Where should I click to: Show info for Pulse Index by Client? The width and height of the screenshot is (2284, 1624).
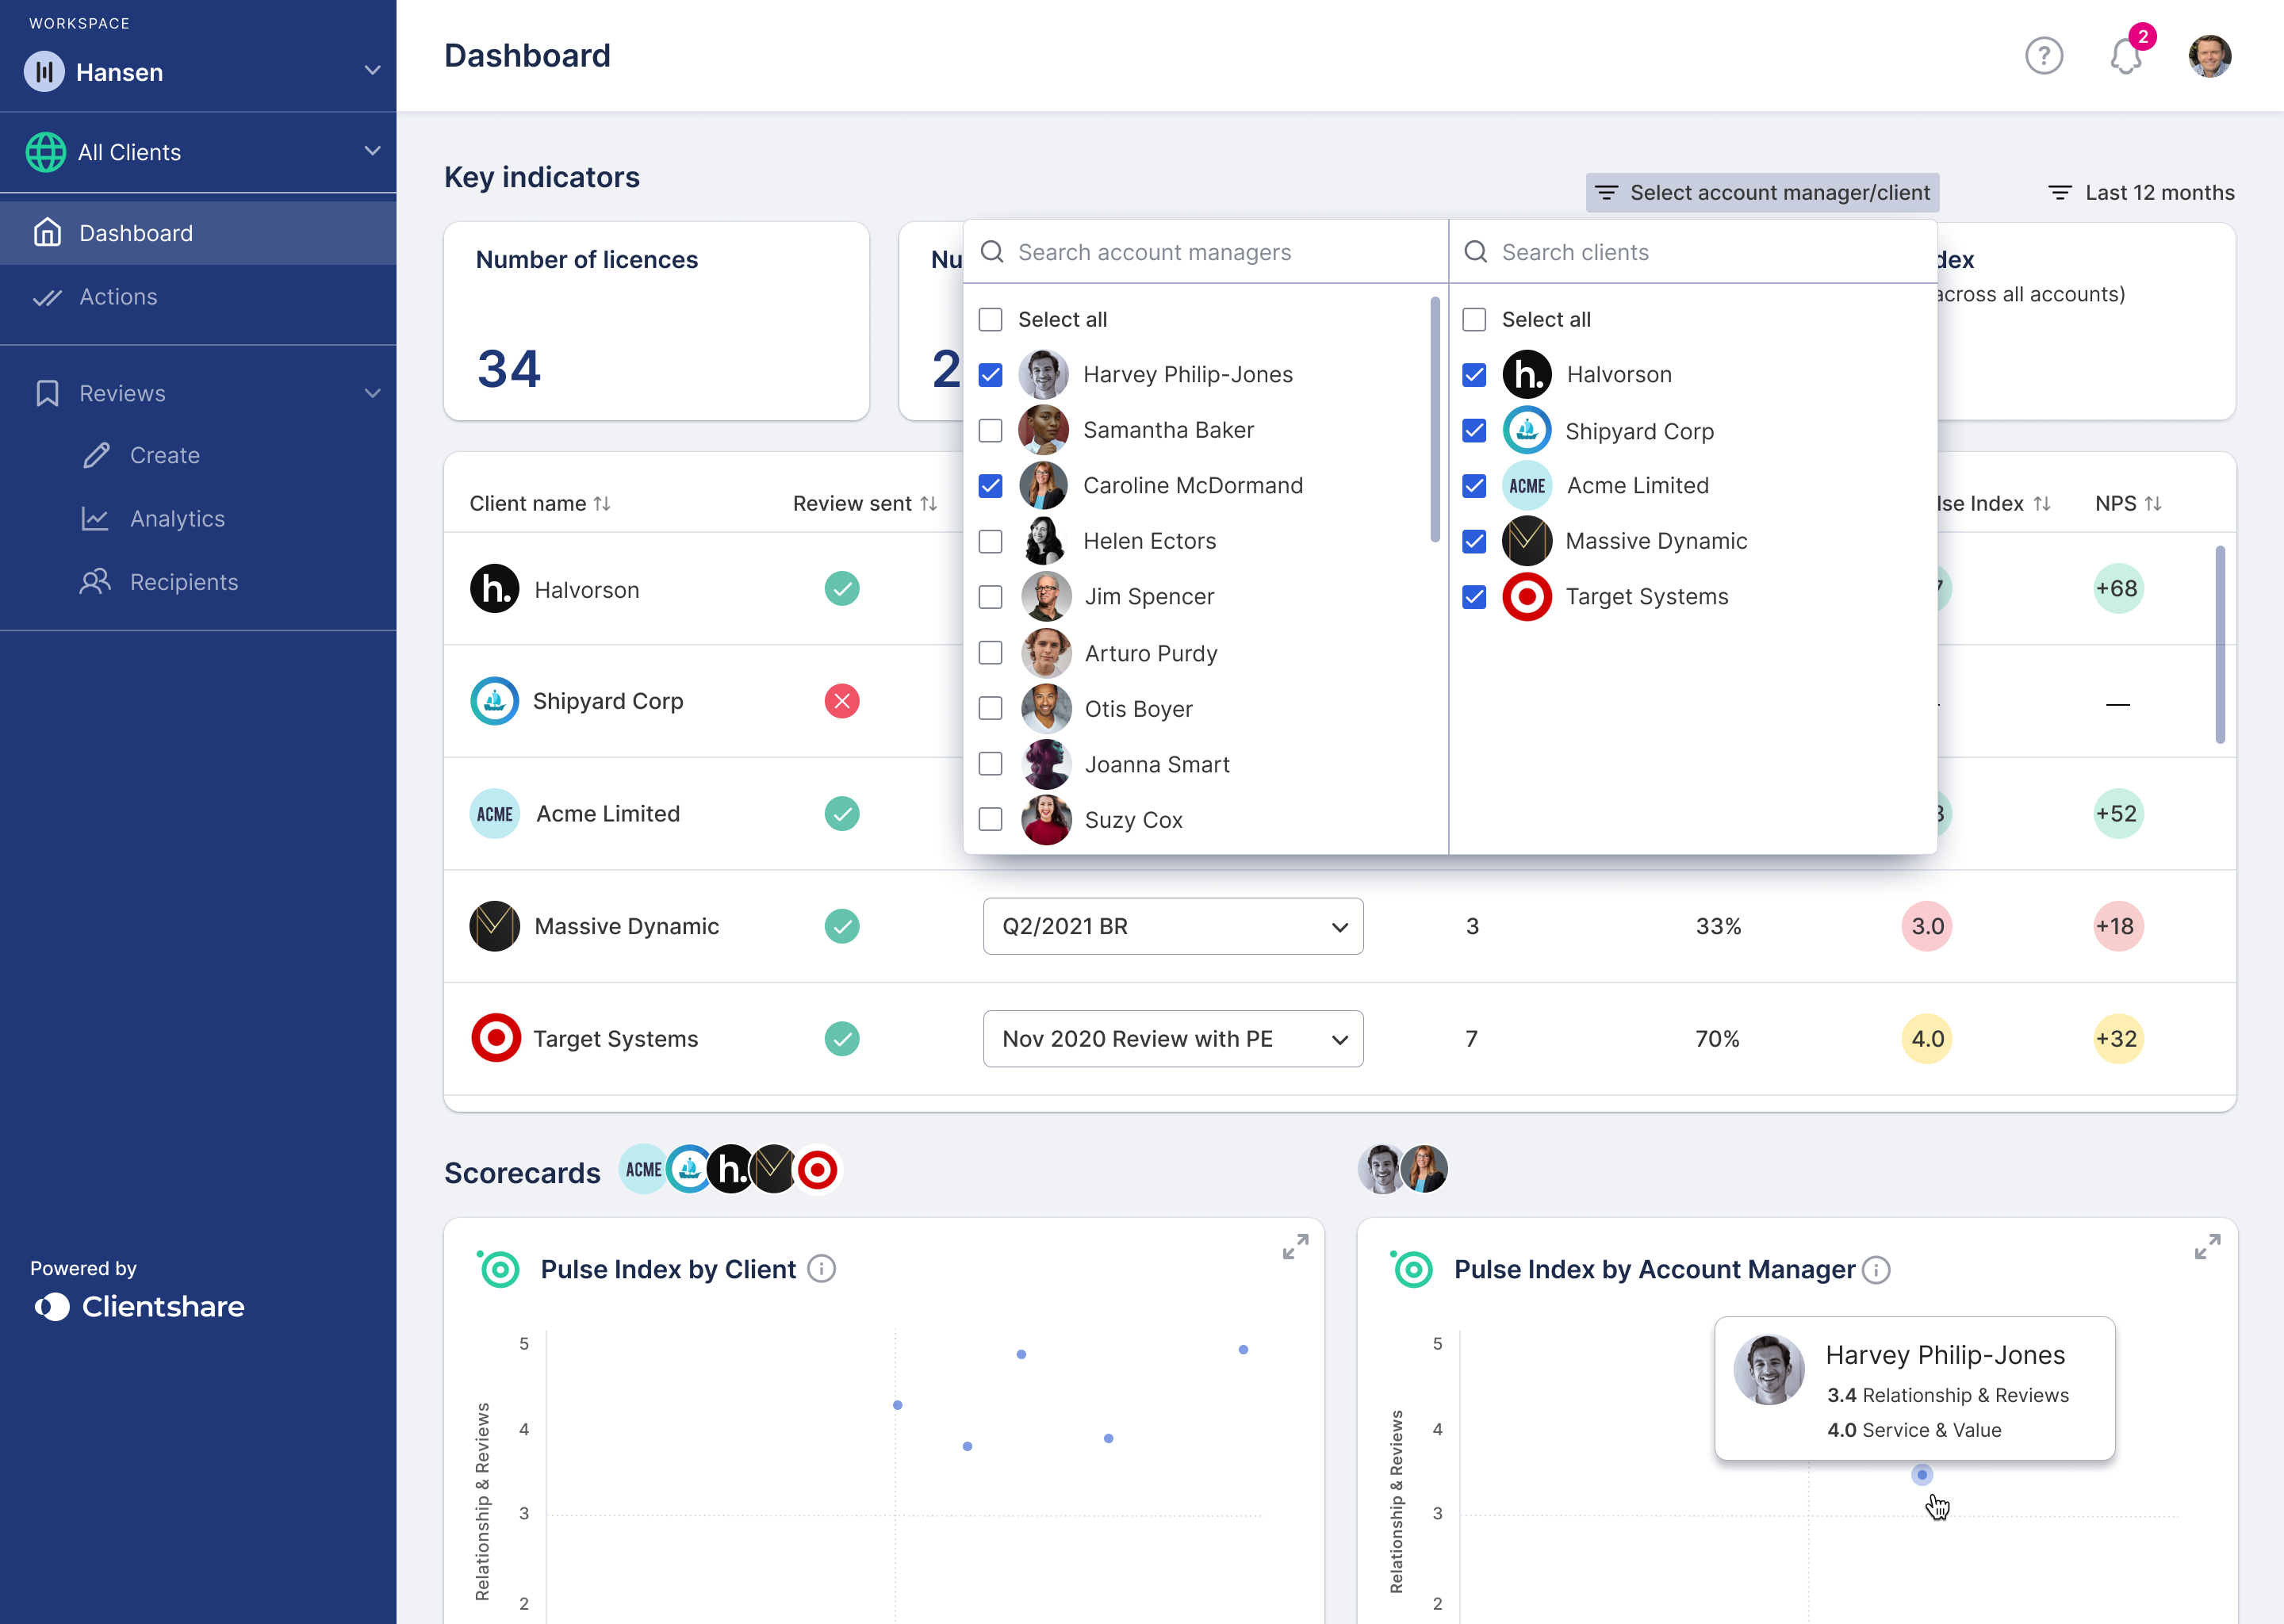821,1269
